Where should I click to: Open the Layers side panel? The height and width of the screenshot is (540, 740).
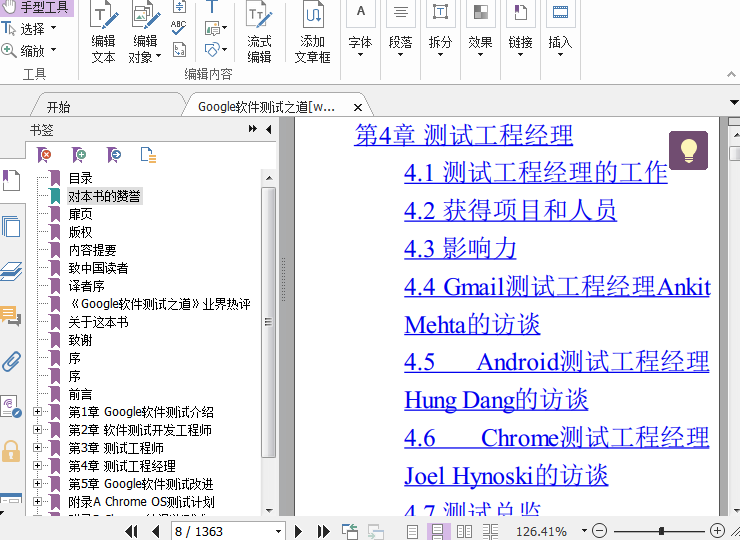(x=11, y=271)
